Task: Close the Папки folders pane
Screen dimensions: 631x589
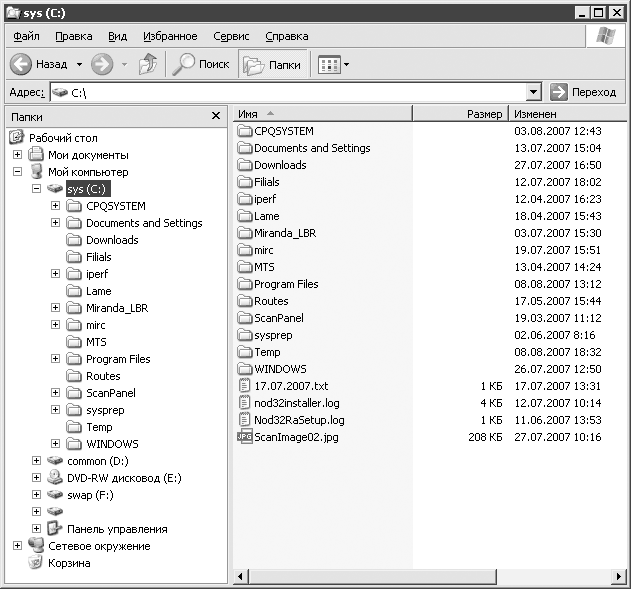Action: (x=216, y=116)
